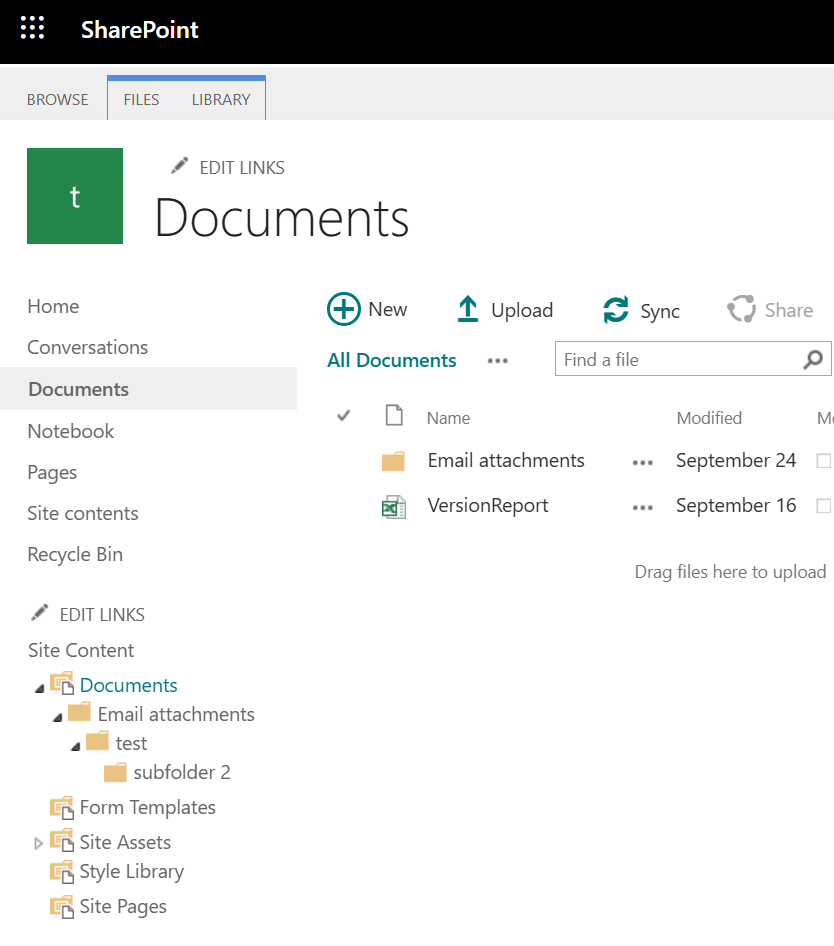Collapse the Email attachments tree node
The image size is (834, 946).
[57, 717]
